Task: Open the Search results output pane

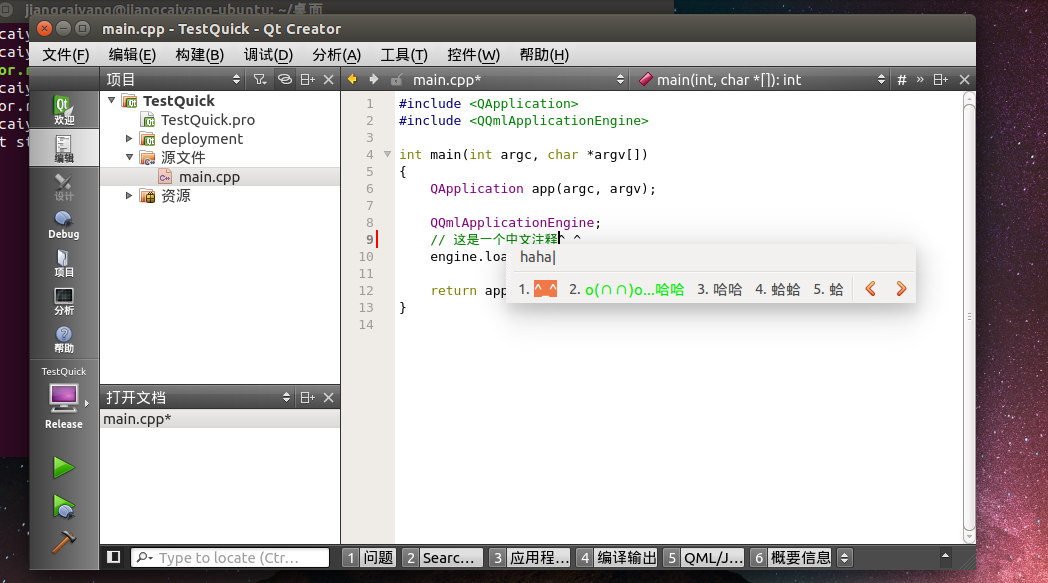Action: coord(442,558)
